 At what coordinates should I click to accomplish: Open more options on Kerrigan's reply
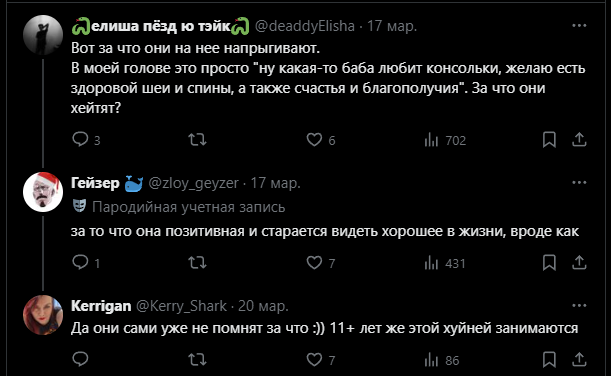click(x=579, y=305)
